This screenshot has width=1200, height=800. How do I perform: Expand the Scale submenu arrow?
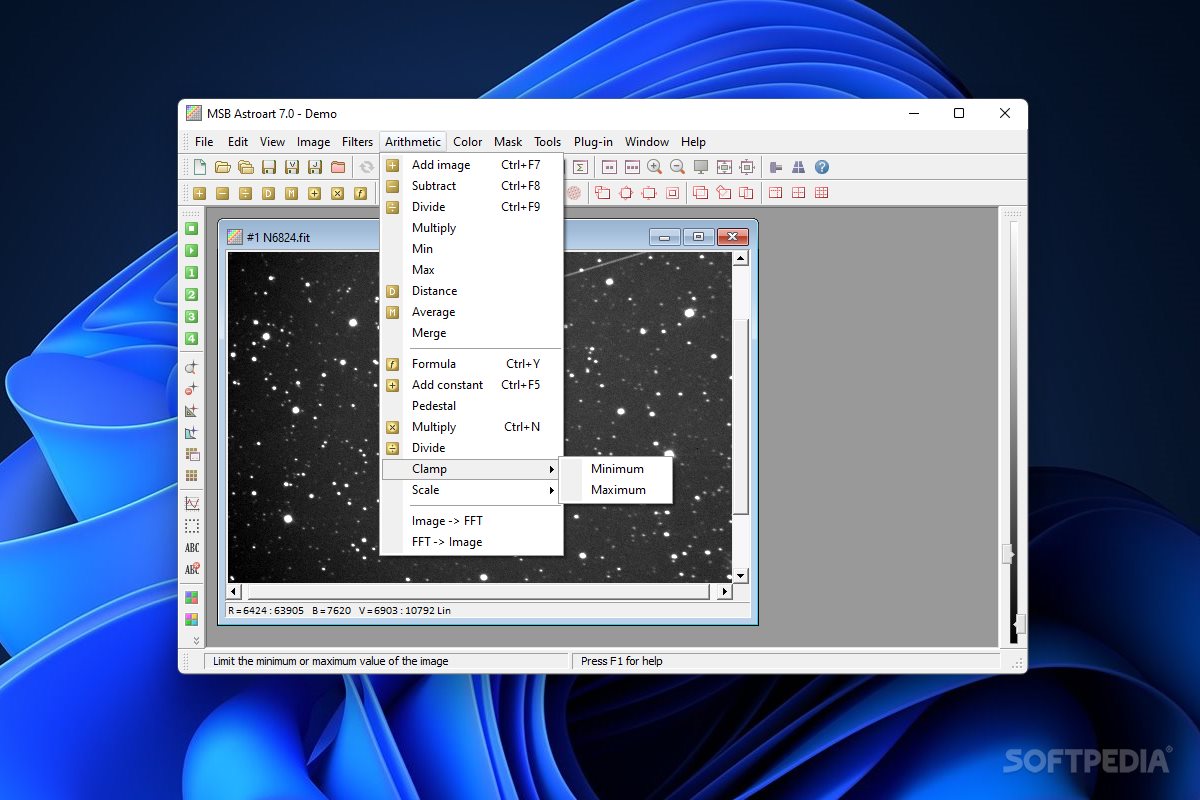point(551,490)
